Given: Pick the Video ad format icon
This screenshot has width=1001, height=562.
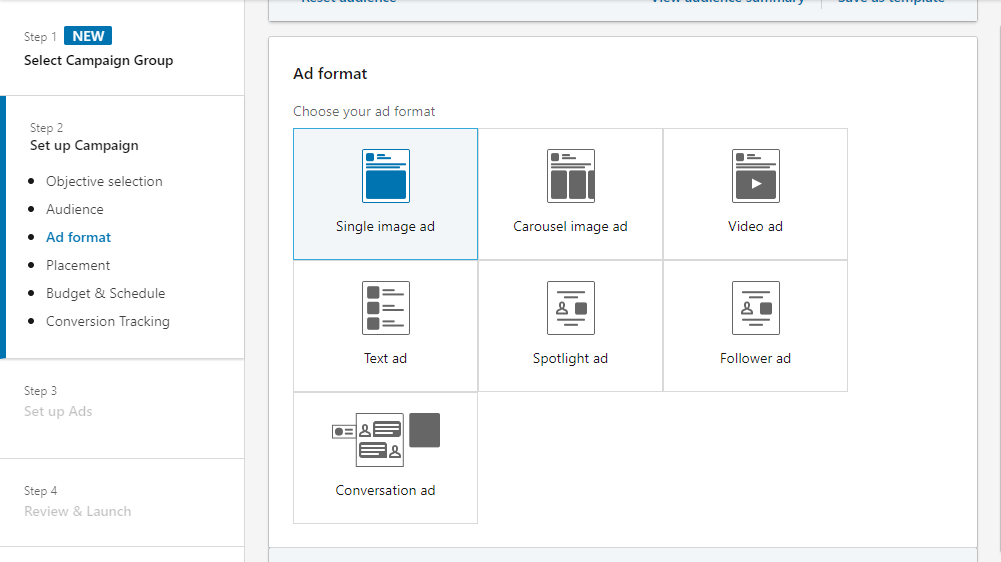Looking at the screenshot, I should (x=756, y=176).
